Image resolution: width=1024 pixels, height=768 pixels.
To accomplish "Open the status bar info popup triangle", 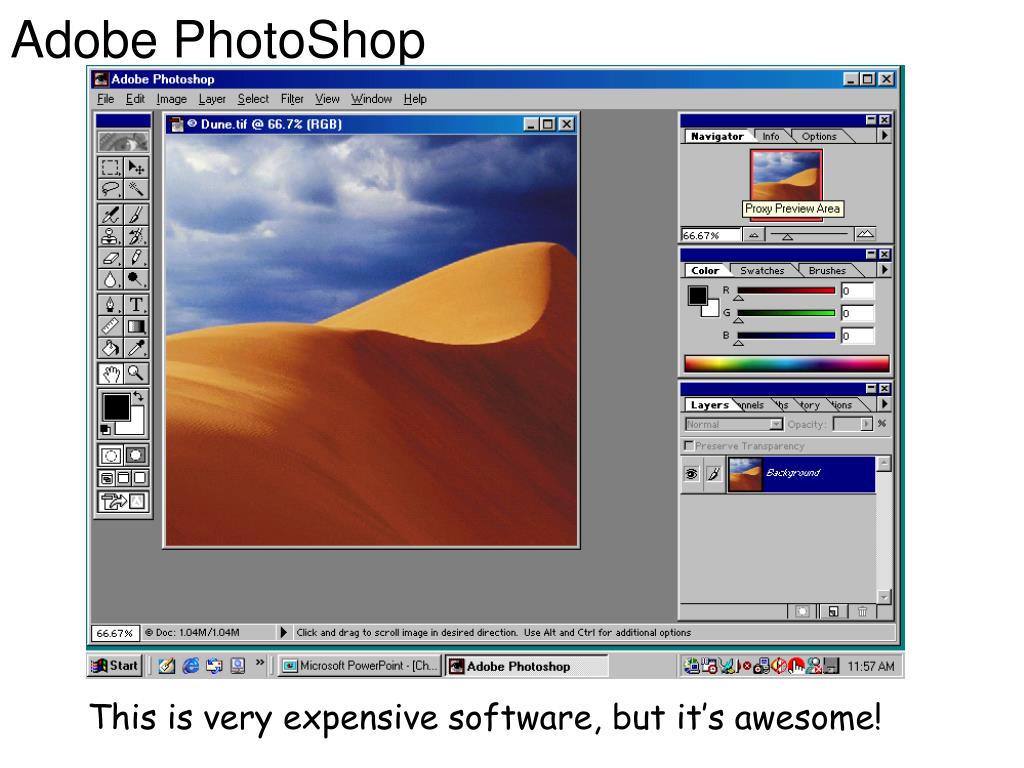I will tap(283, 632).
